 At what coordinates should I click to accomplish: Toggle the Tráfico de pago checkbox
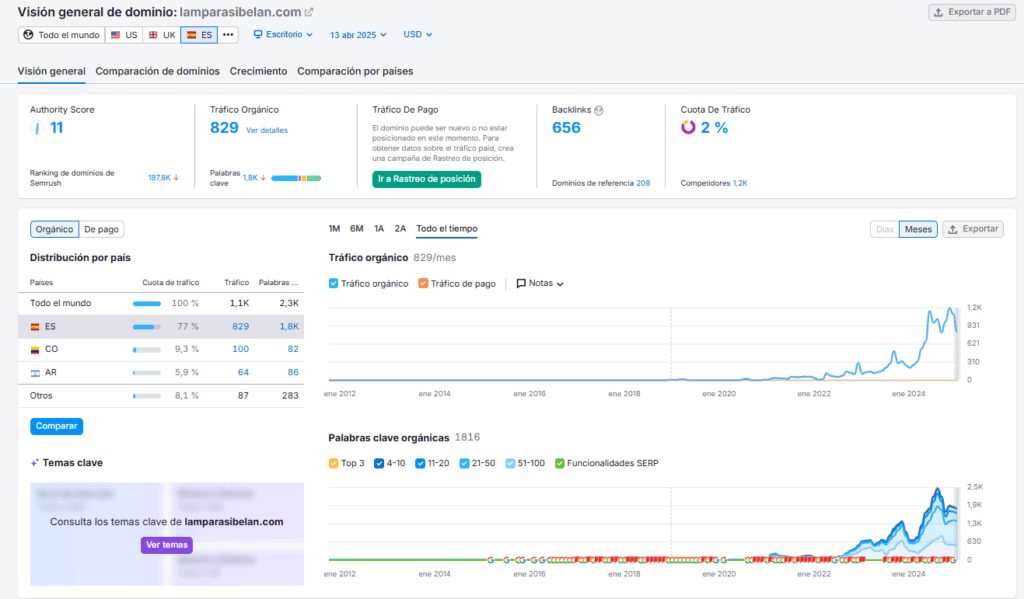[x=424, y=284]
